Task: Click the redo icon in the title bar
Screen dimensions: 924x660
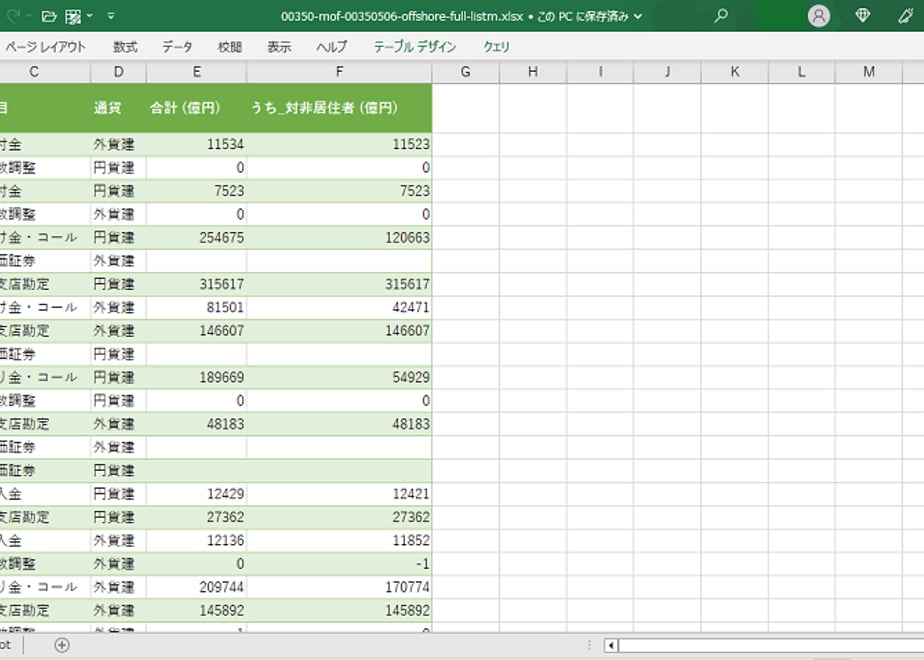Action: click(11, 16)
